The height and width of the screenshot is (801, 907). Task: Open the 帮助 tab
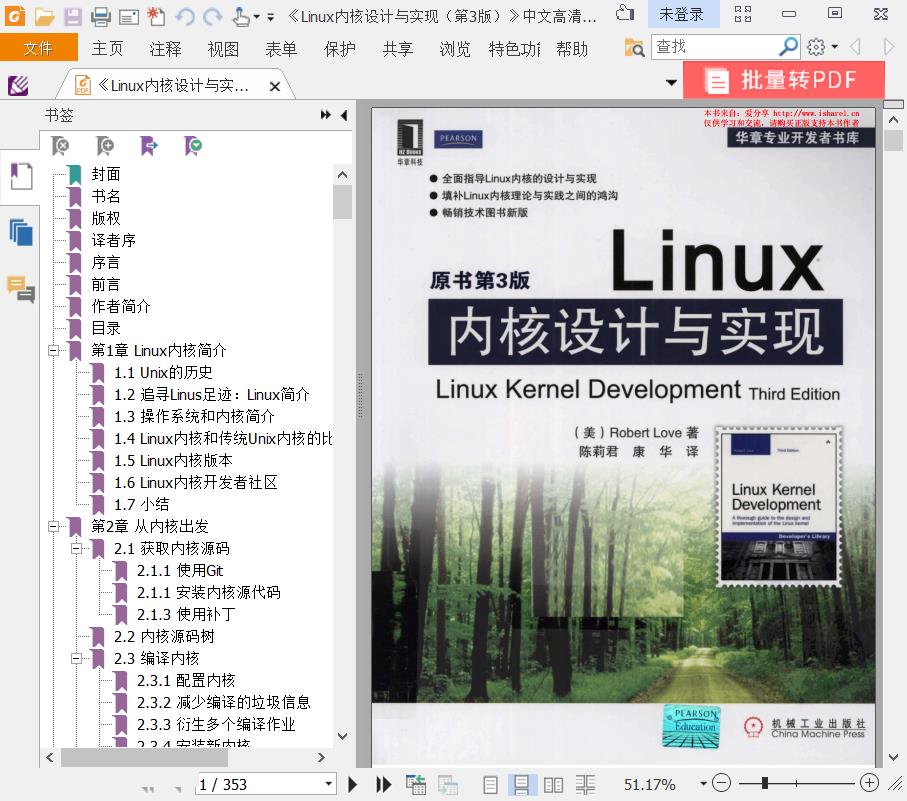tap(572, 49)
